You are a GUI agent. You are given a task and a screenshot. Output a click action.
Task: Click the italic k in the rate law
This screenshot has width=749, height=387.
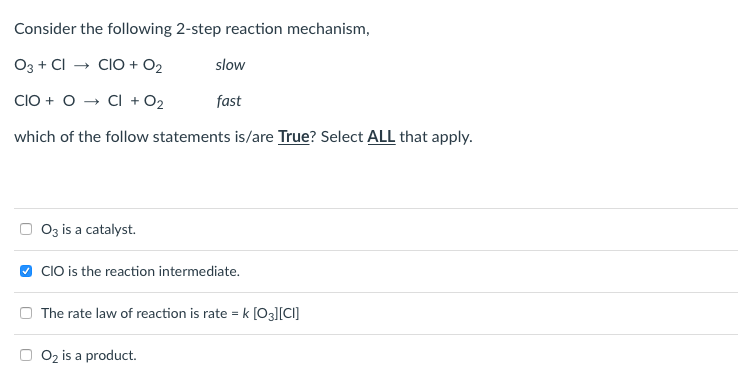coord(246,313)
